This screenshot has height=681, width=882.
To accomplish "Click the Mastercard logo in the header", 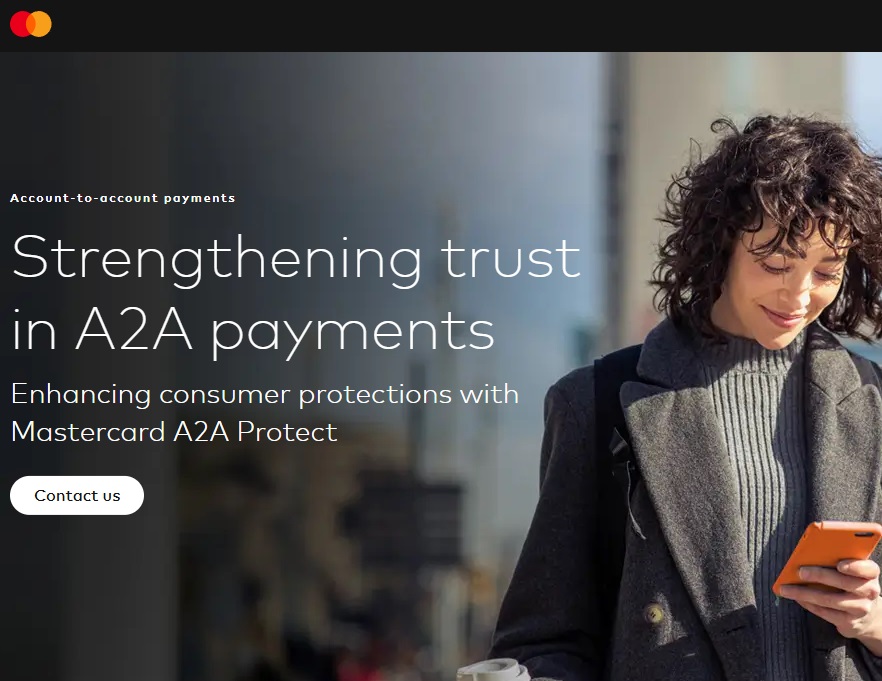I will tap(30, 24).
